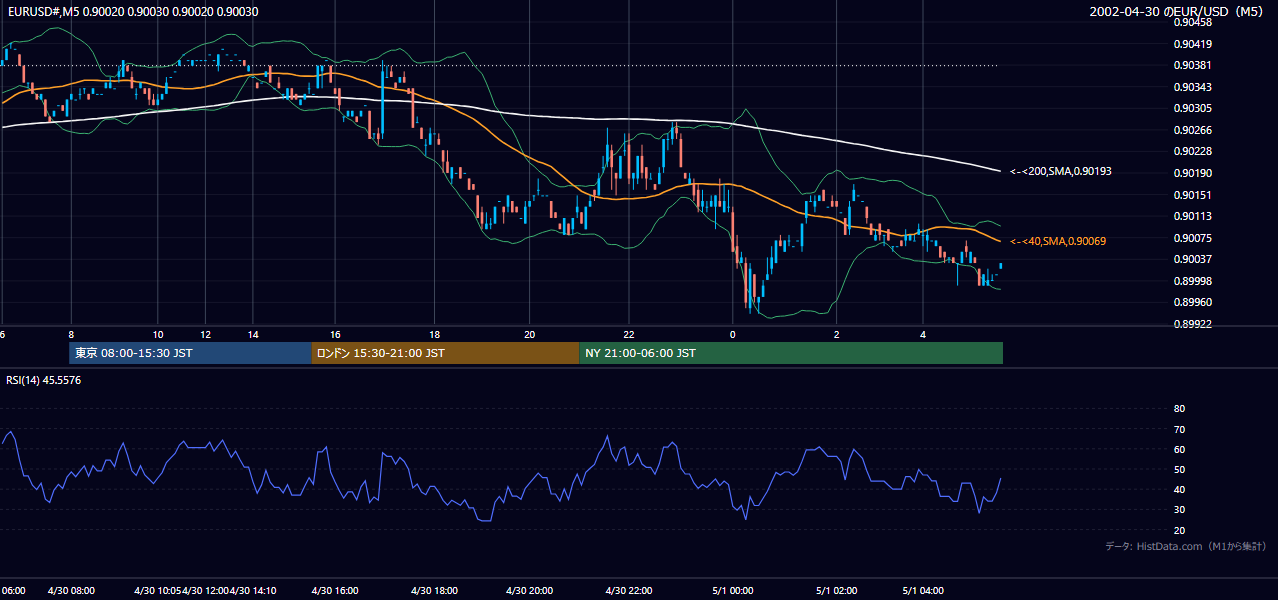Click price axis value 0.90190
The height and width of the screenshot is (600, 1278).
(x=1192, y=173)
